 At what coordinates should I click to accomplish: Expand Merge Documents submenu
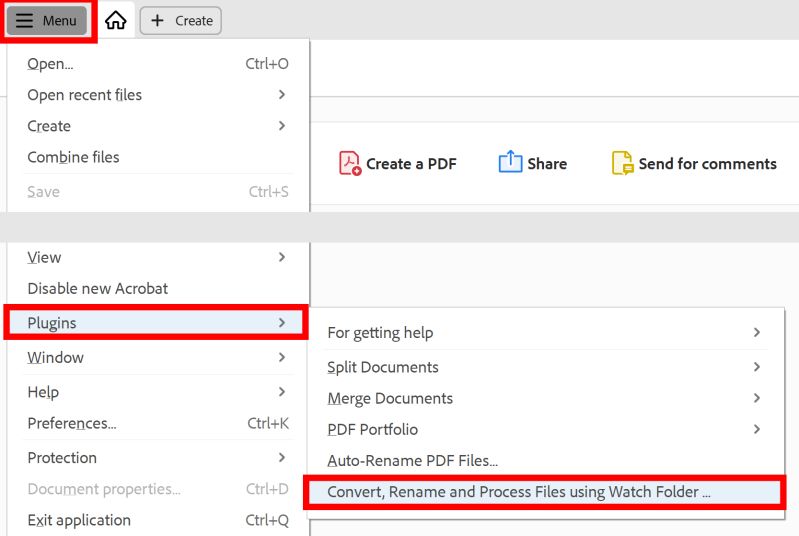click(x=545, y=398)
